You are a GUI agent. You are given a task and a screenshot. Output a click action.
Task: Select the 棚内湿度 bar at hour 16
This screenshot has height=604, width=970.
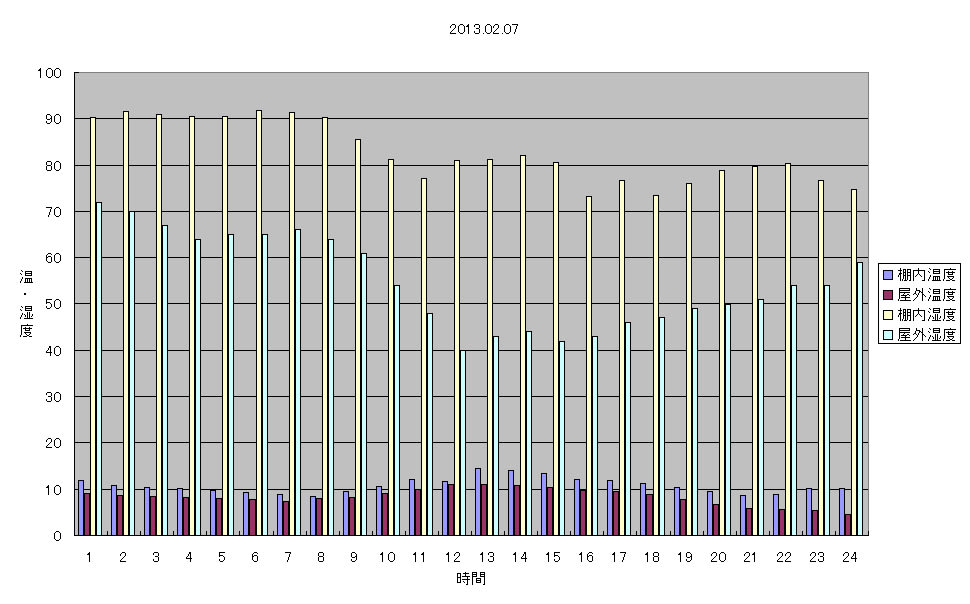tap(589, 366)
